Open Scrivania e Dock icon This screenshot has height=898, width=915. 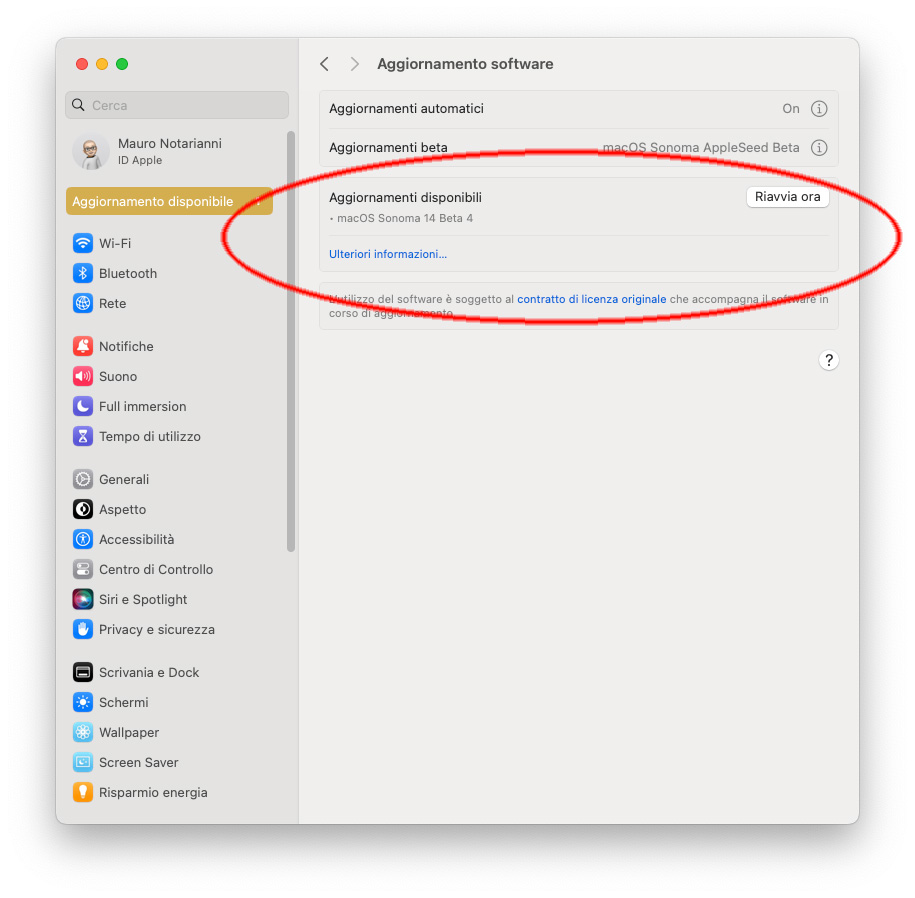click(83, 672)
